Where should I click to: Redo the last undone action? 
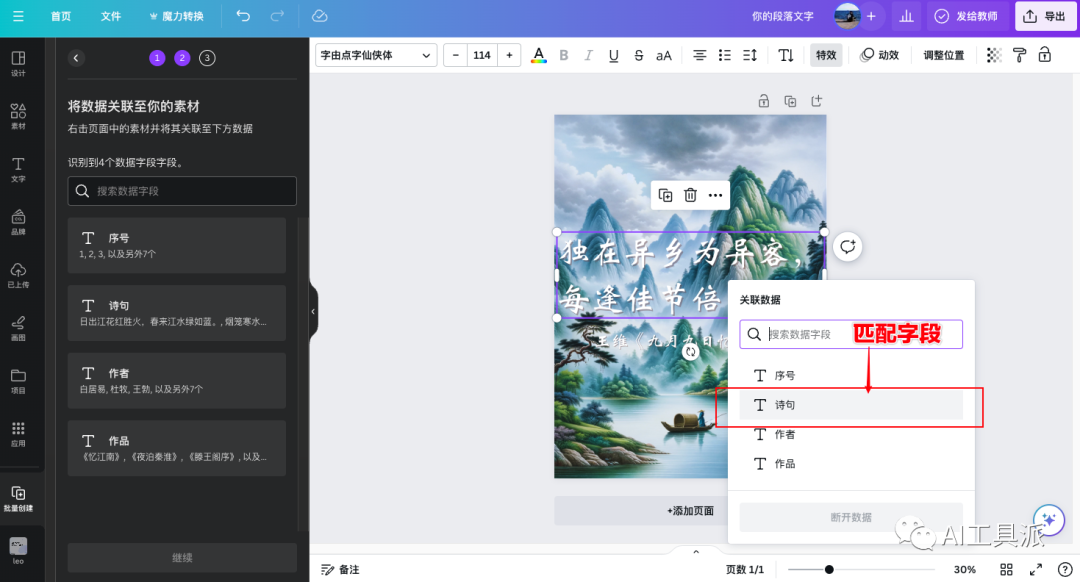tap(277, 16)
